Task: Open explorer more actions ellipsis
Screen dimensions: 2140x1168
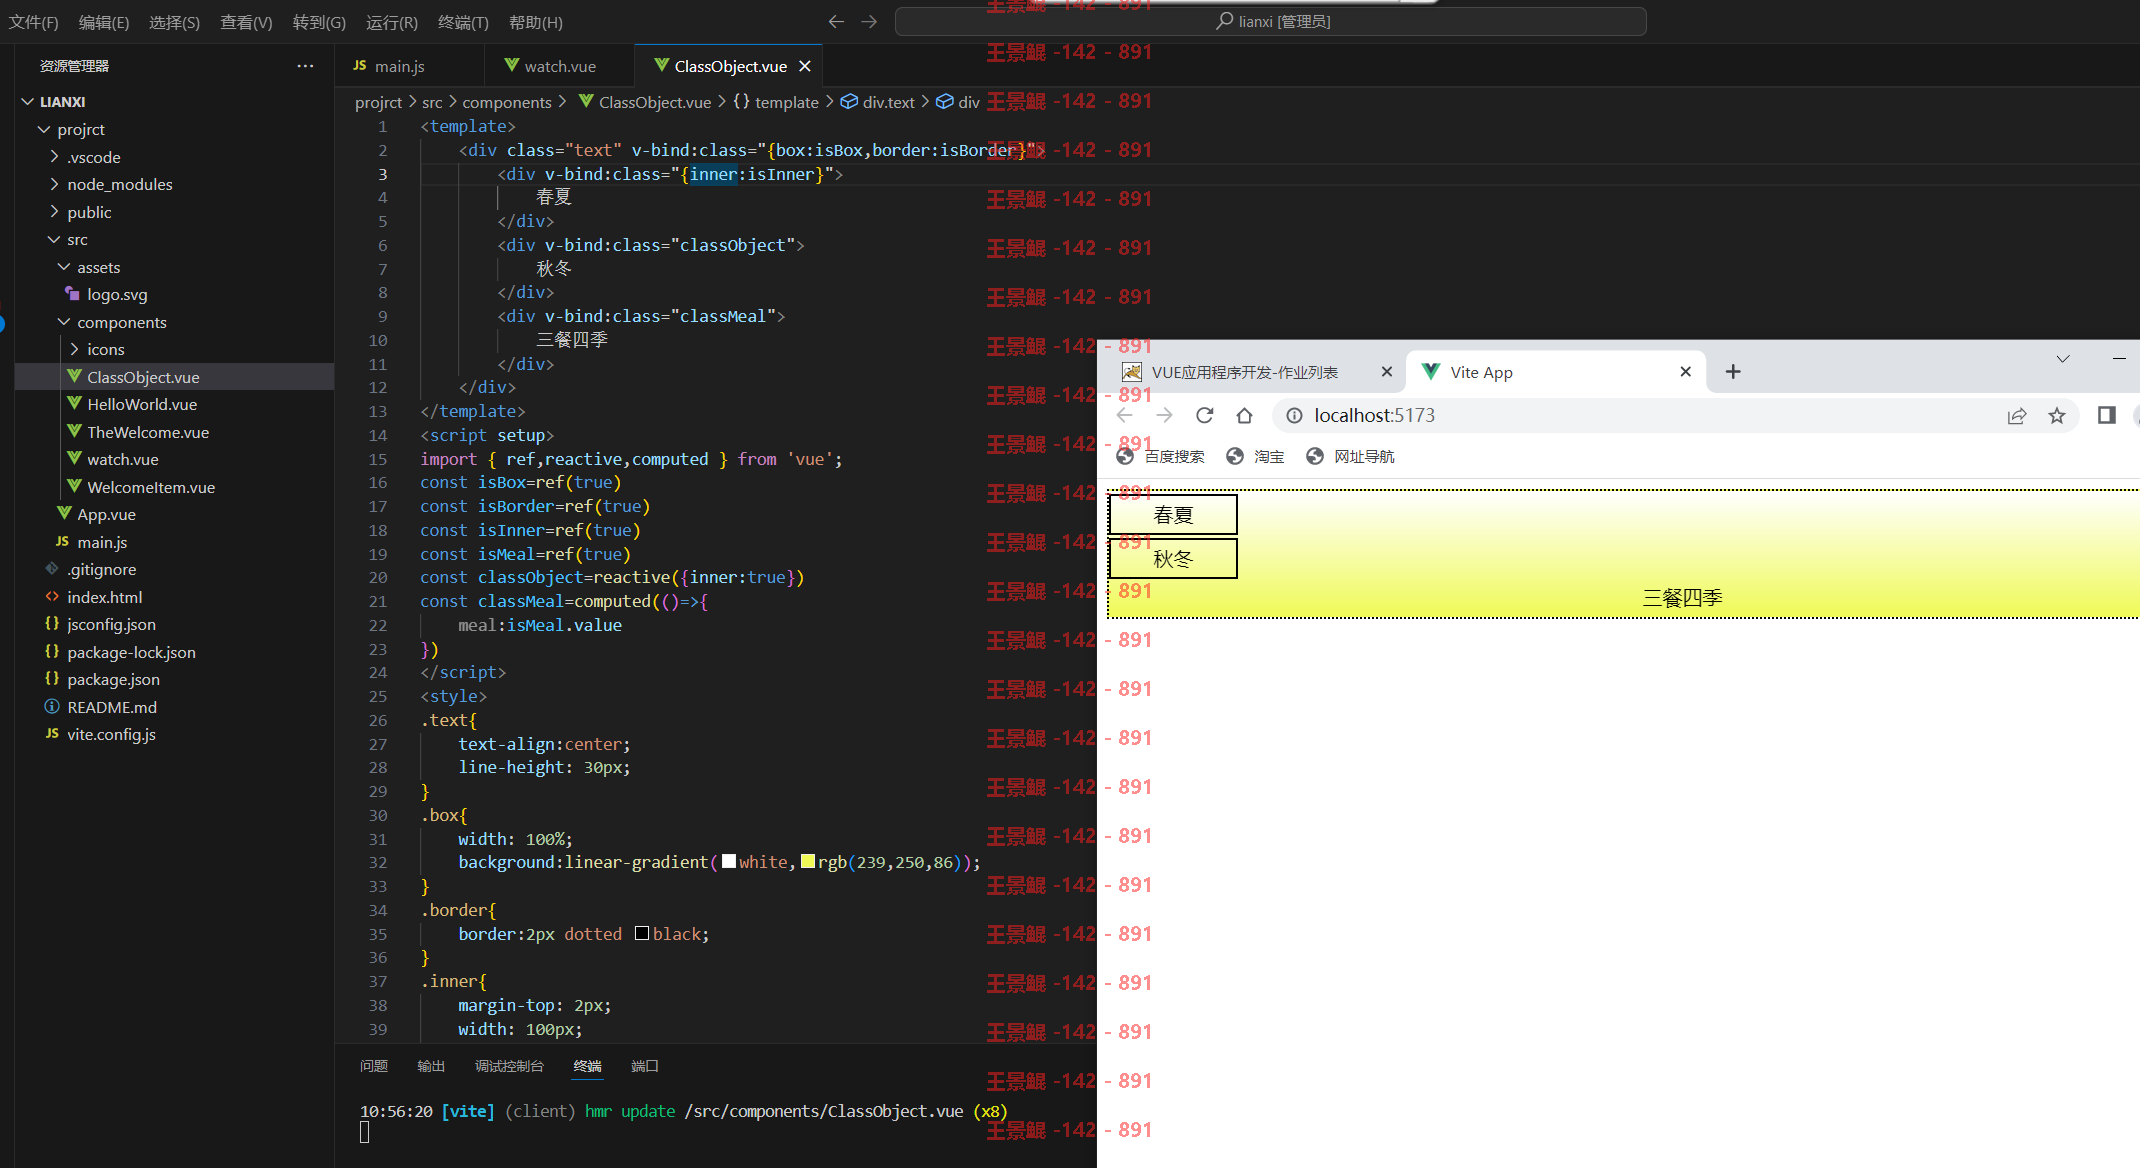Action: click(x=305, y=66)
